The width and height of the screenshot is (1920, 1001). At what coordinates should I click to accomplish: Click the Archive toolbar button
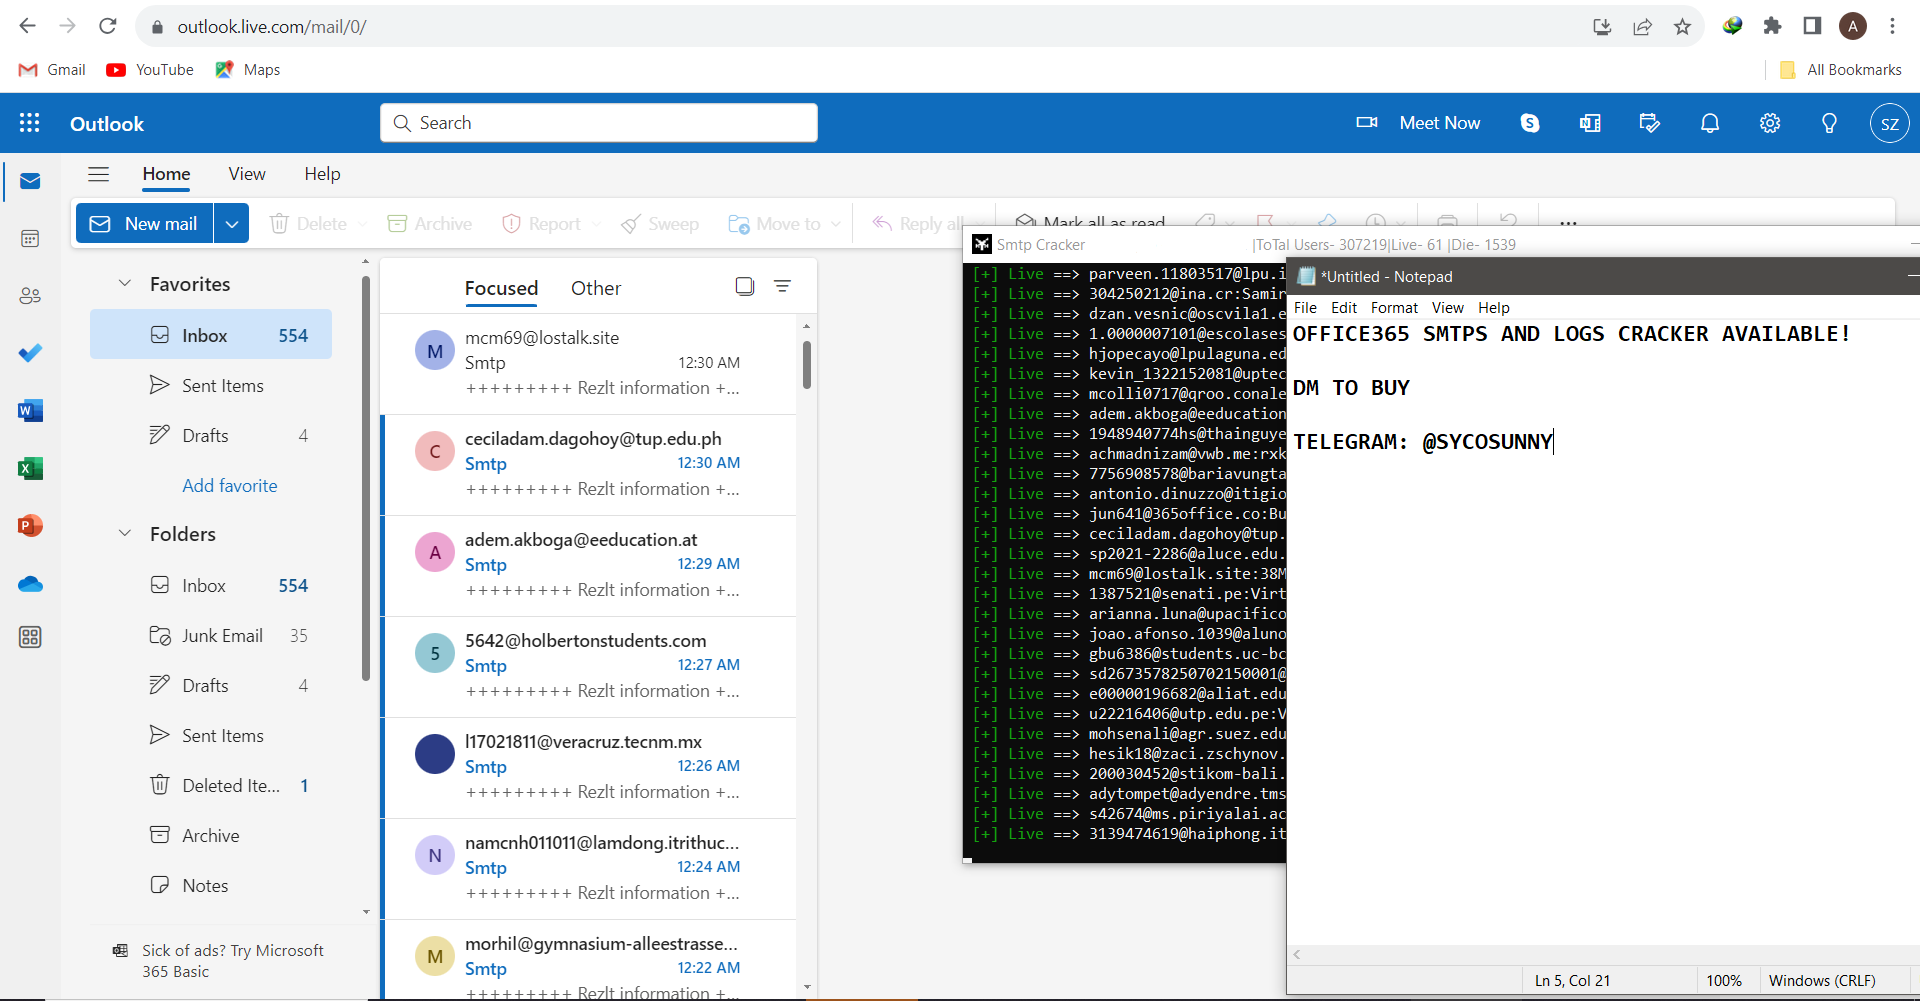pos(430,224)
